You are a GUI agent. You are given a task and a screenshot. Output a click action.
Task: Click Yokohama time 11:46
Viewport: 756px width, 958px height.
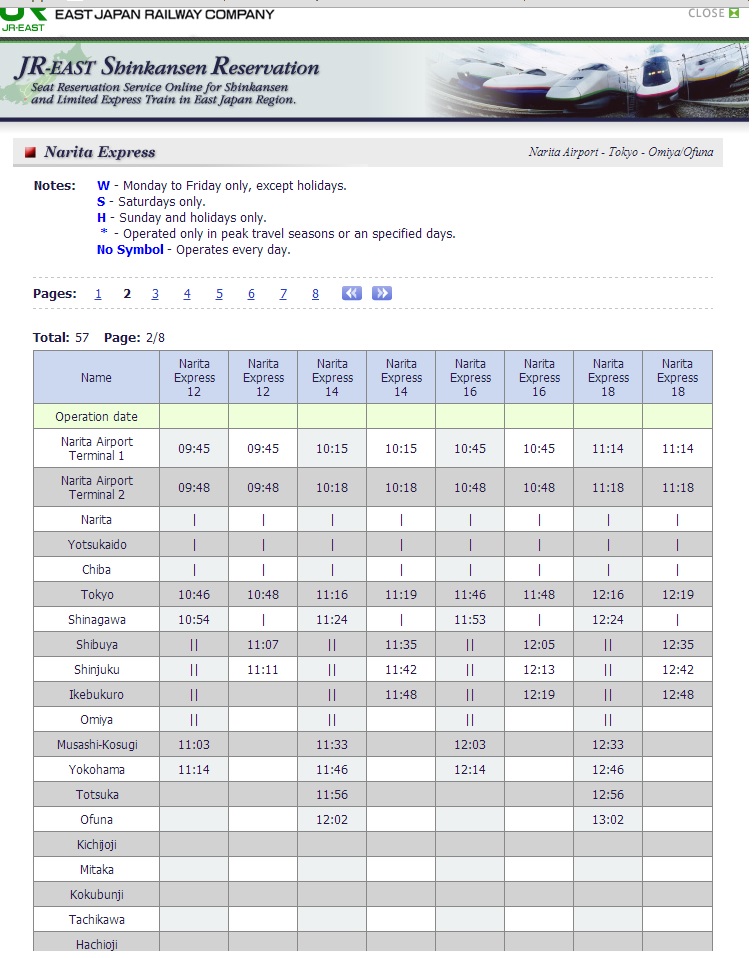pyautogui.click(x=332, y=770)
